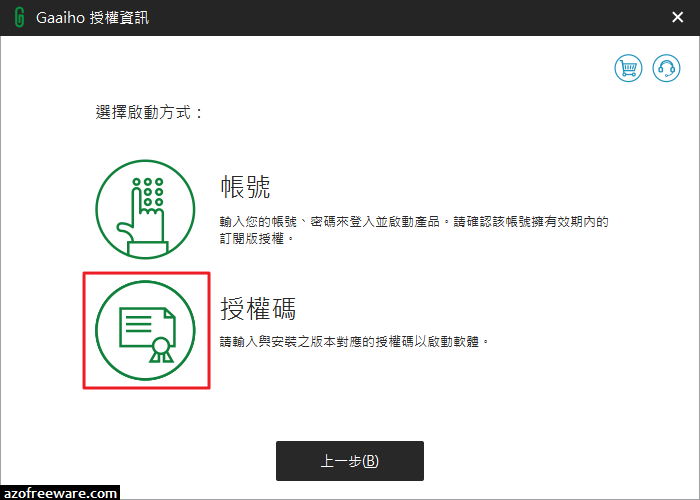Viewport: 700px width, 500px height.
Task: Go back with 上一步(B) button
Action: (x=350, y=461)
